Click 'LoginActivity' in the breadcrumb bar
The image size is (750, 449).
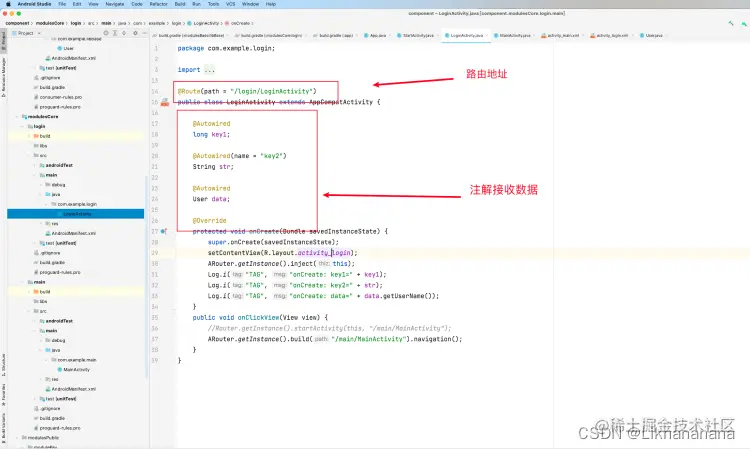206,23
